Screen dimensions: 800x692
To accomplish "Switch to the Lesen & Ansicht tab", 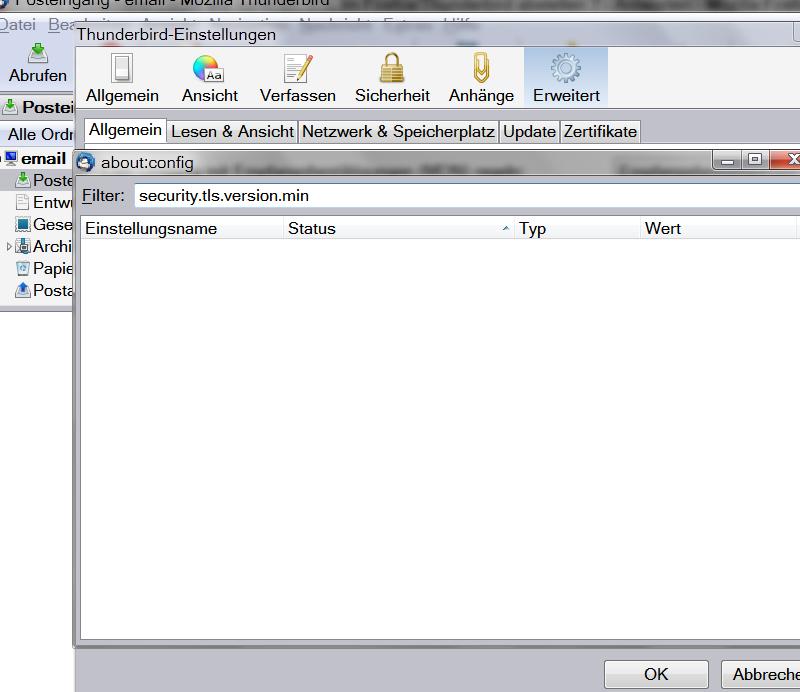I will [232, 132].
